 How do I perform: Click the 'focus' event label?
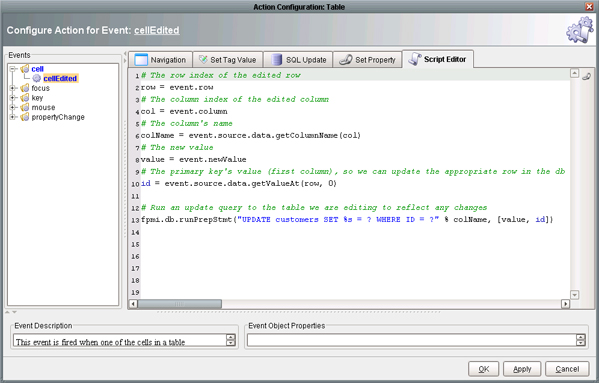(x=40, y=88)
